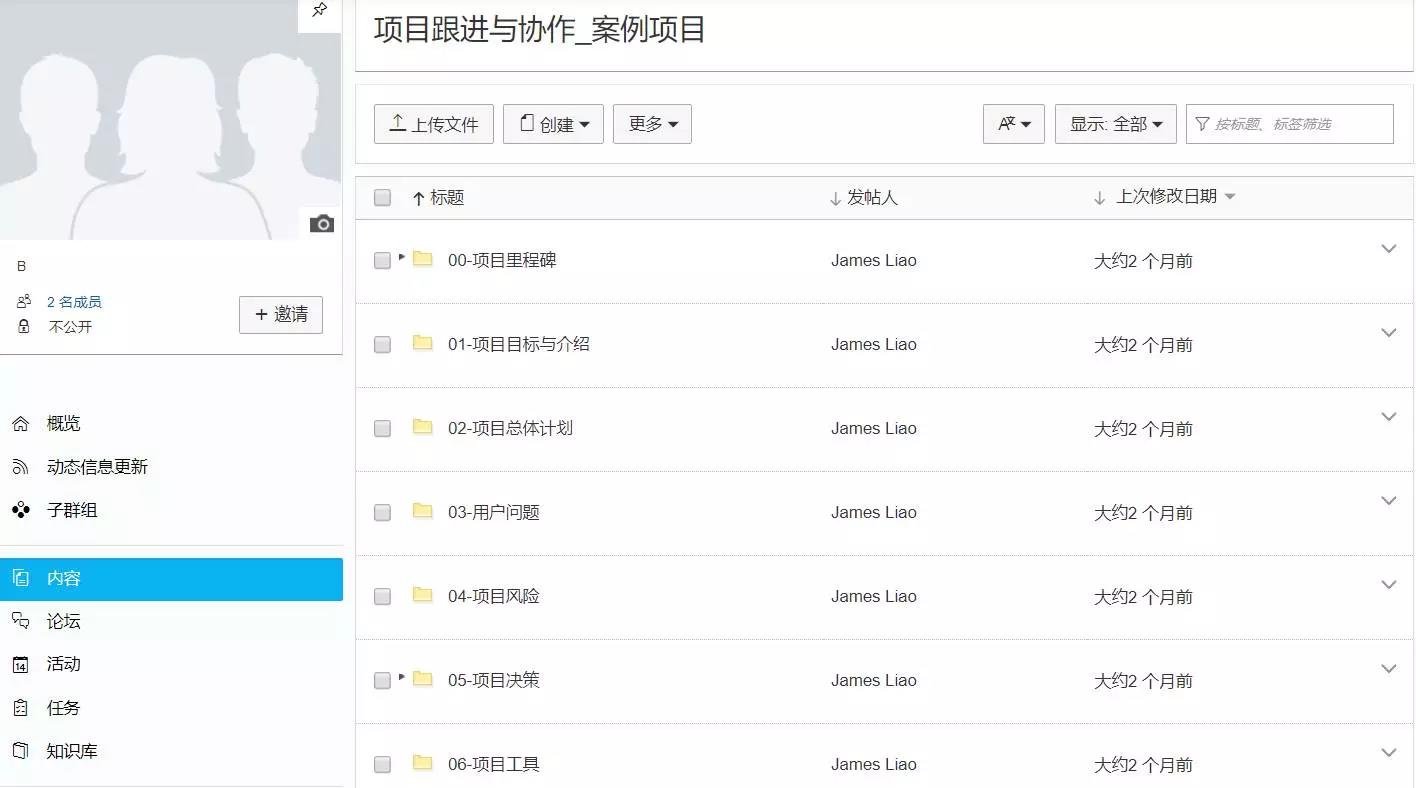Click the 子群组 subgroup icon
The height and width of the screenshot is (788, 1416).
click(x=20, y=510)
